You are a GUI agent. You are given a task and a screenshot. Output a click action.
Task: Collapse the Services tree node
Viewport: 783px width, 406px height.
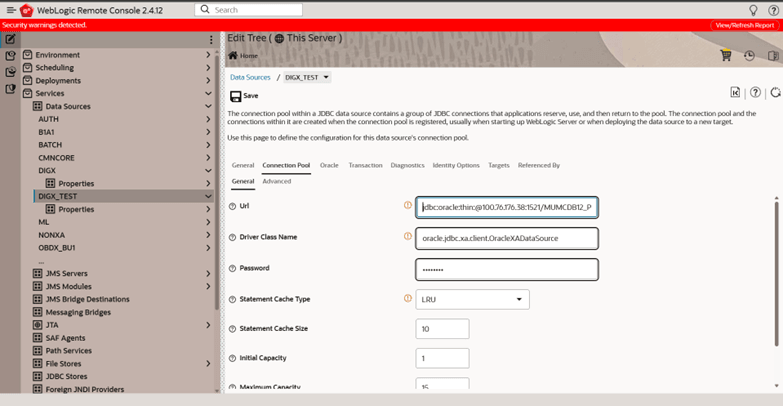pyautogui.click(x=208, y=93)
